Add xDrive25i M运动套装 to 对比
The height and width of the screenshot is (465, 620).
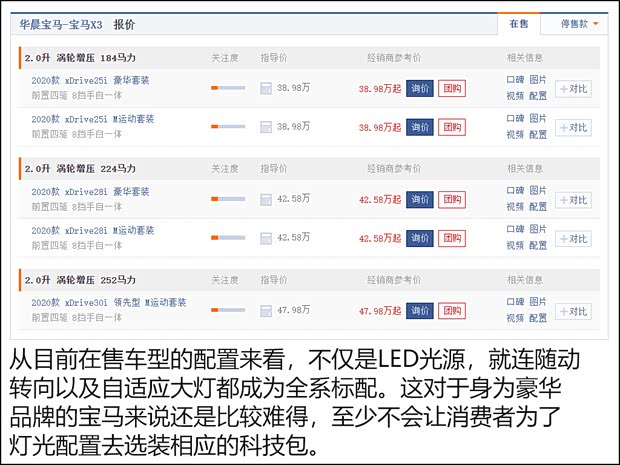(x=573, y=128)
